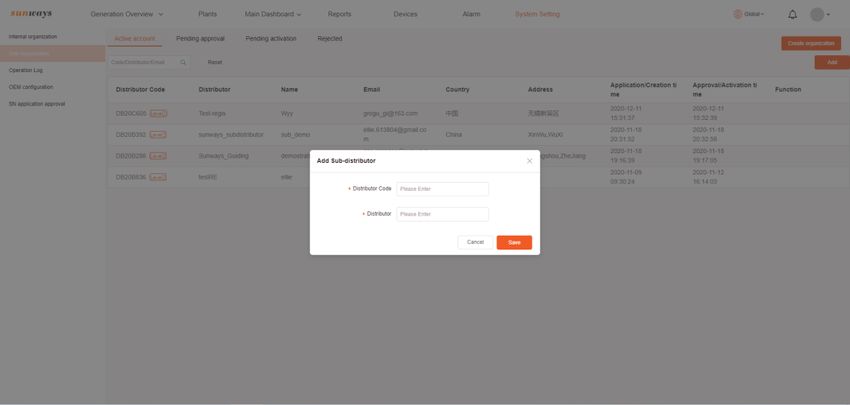The height and width of the screenshot is (405, 850).
Task: Switch to the Pending activation tab
Action: pyautogui.click(x=271, y=39)
